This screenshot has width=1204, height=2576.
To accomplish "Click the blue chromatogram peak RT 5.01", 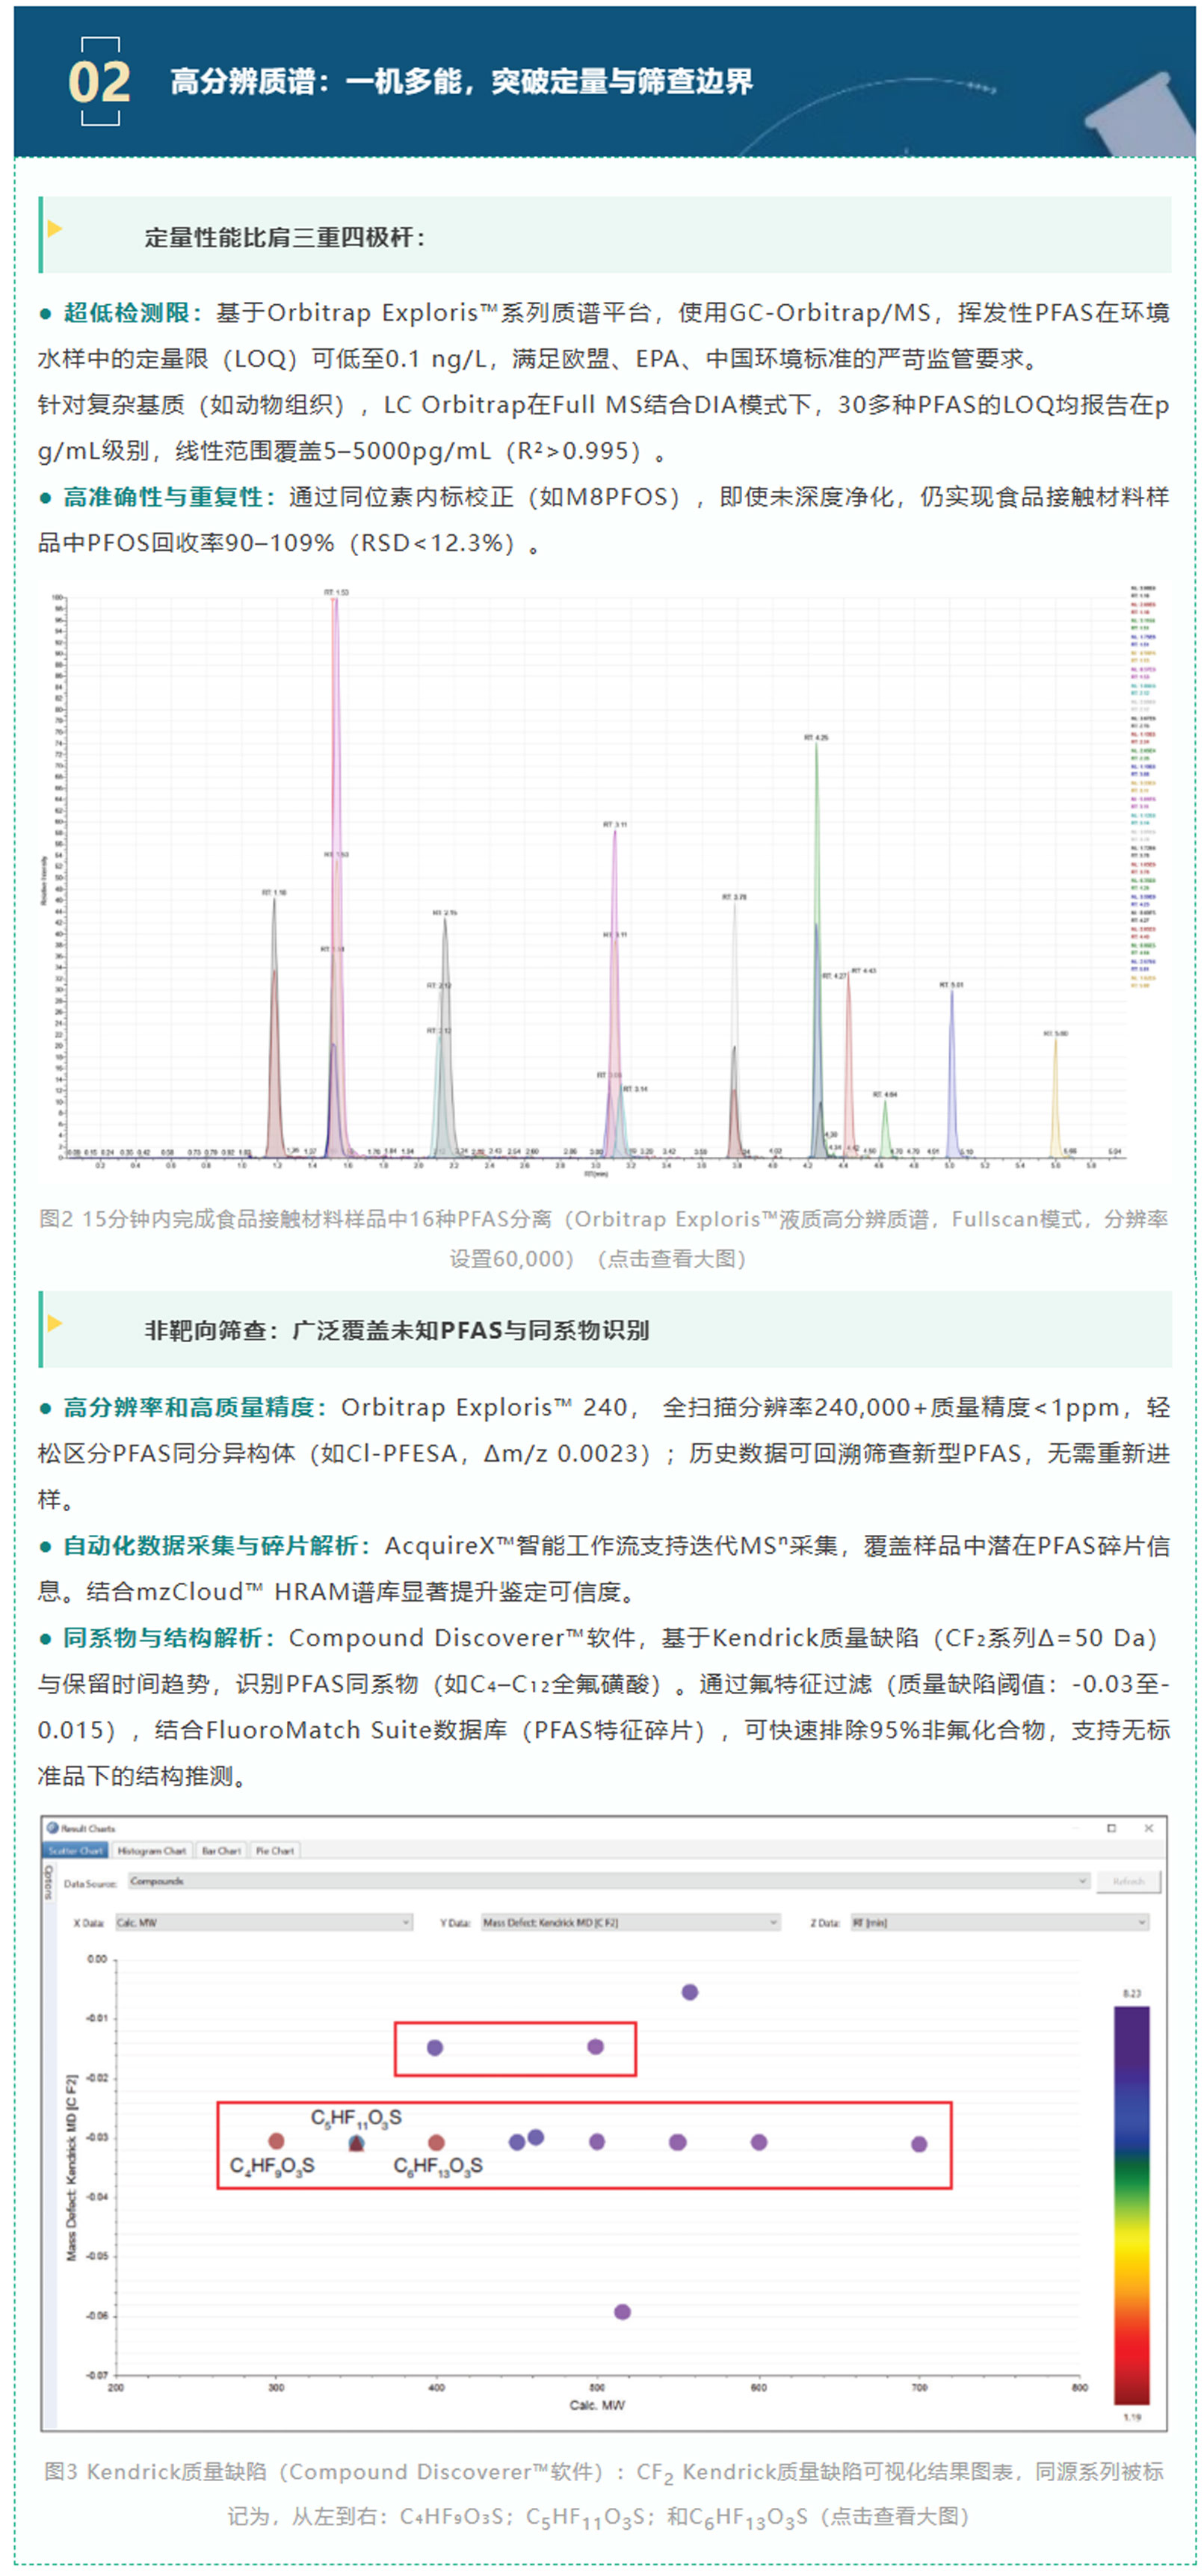I will 951,1074.
